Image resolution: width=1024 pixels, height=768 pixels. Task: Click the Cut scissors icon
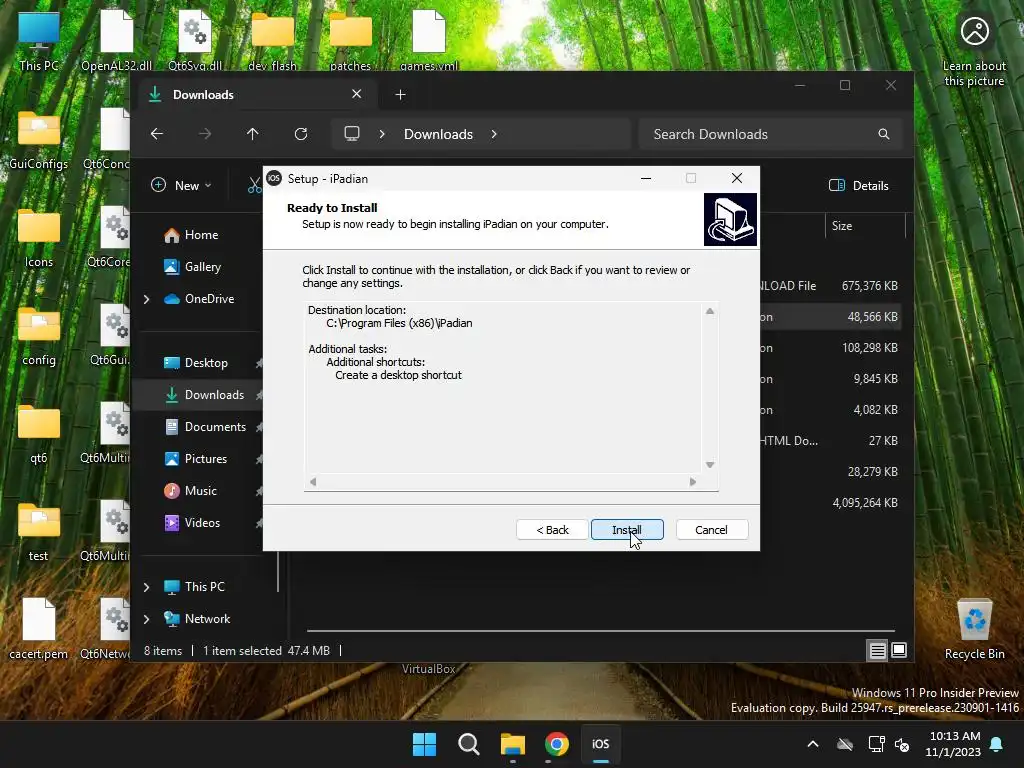click(x=254, y=185)
